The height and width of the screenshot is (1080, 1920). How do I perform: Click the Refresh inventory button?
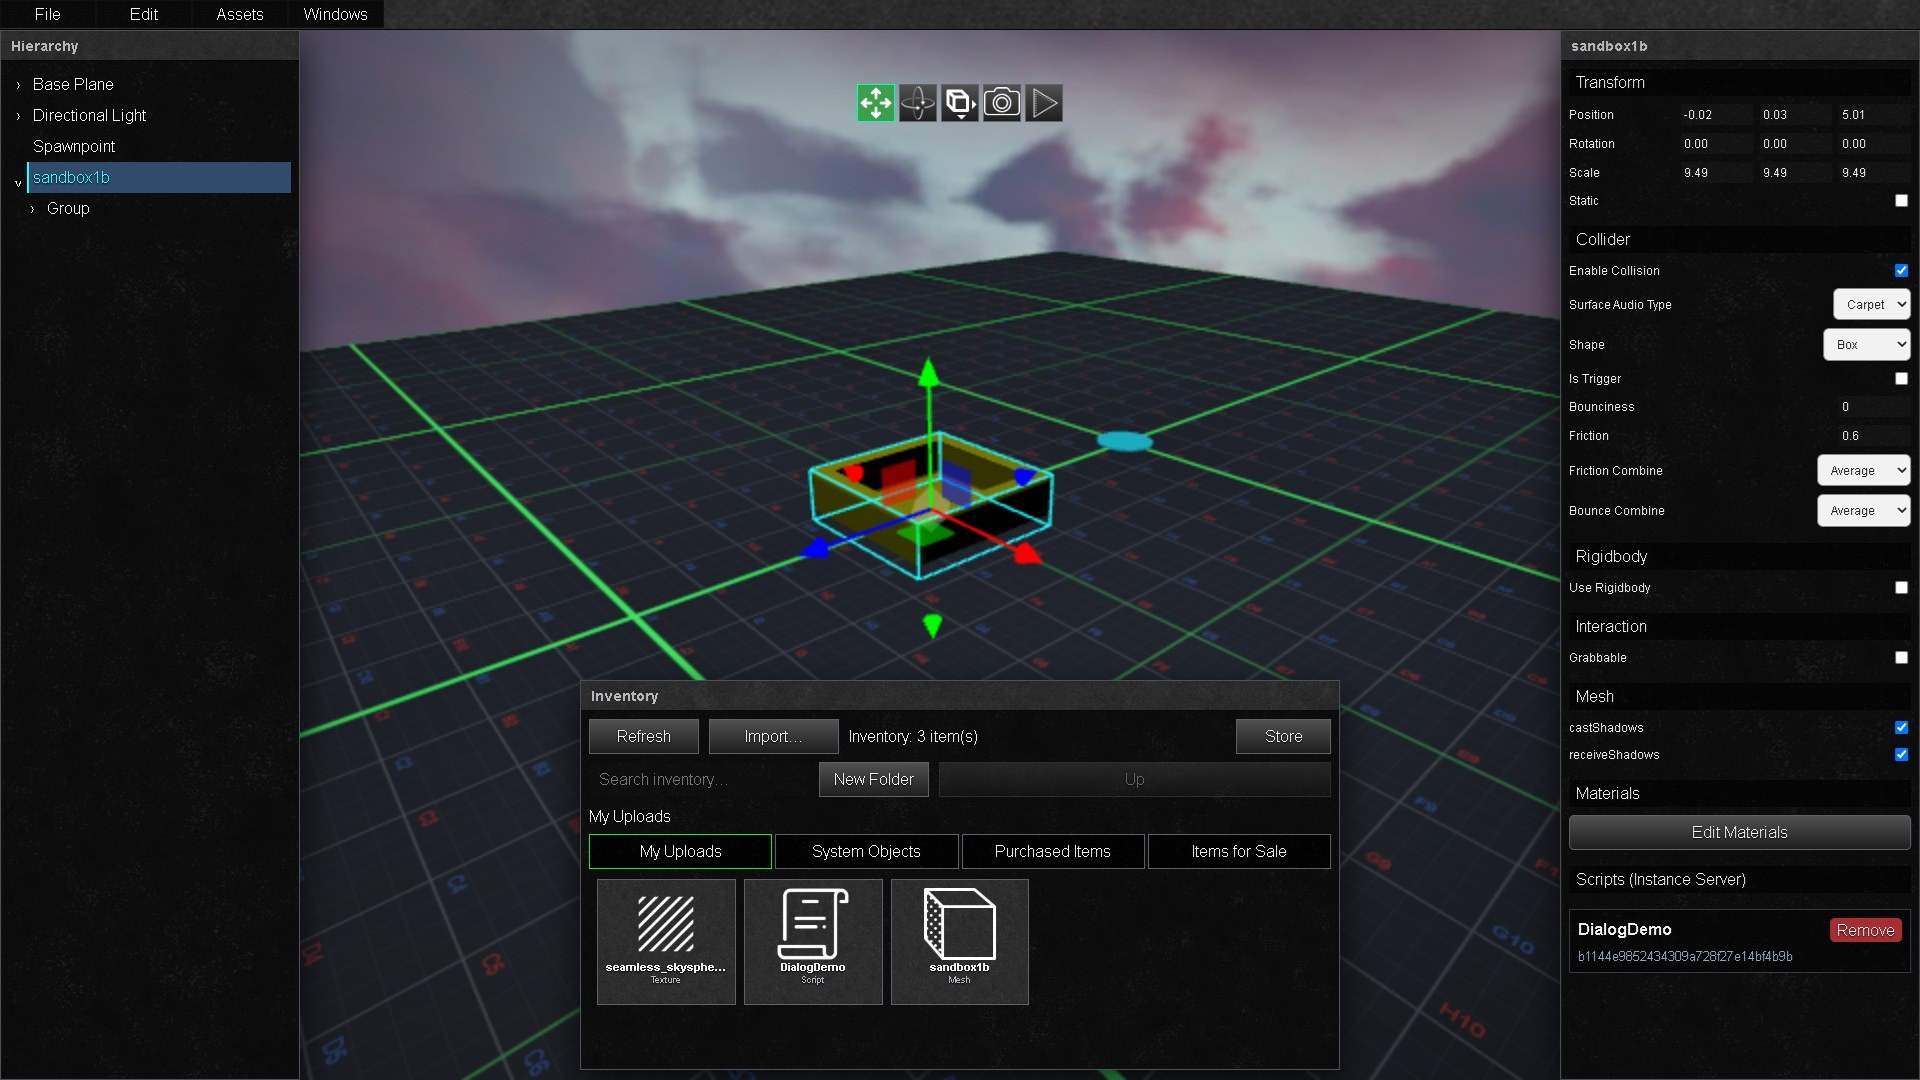[644, 737]
